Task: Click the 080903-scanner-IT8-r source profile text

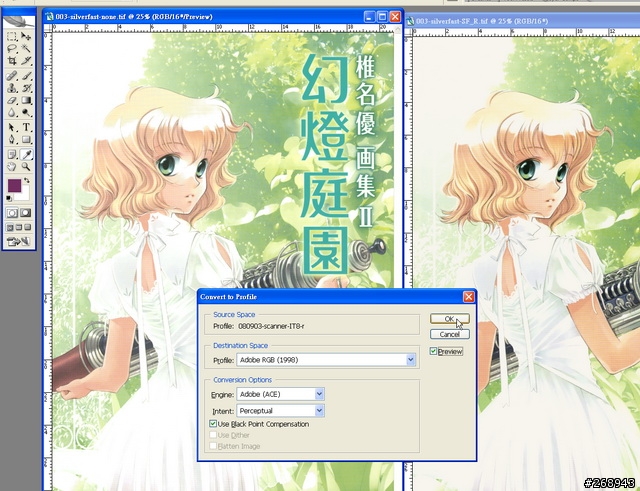Action: coord(271,326)
